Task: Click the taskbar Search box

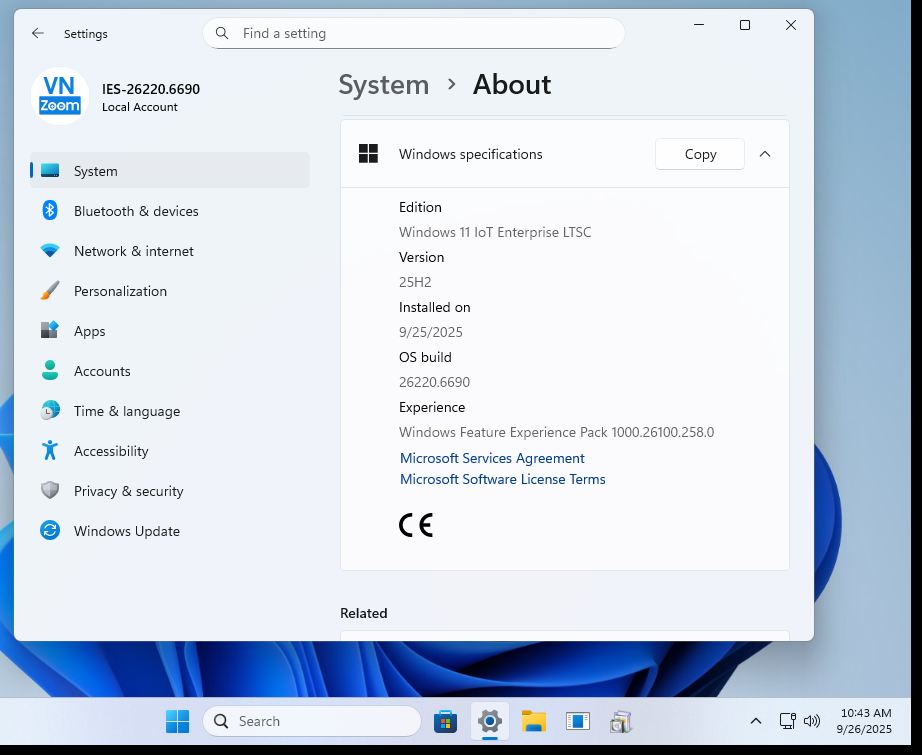Action: tap(312, 721)
